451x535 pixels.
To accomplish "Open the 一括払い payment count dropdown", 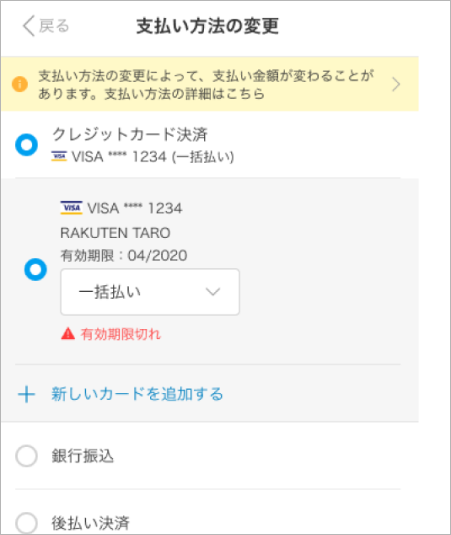I will coord(150,292).
